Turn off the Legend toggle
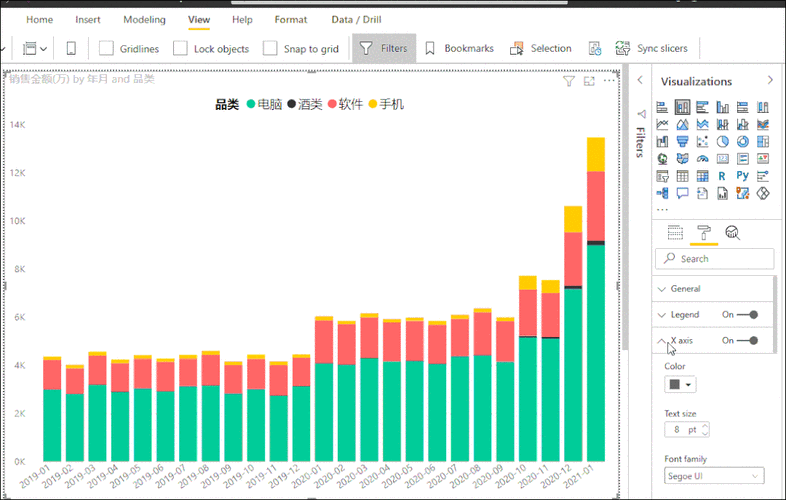Screen dimensions: 786x500 click(x=747, y=315)
